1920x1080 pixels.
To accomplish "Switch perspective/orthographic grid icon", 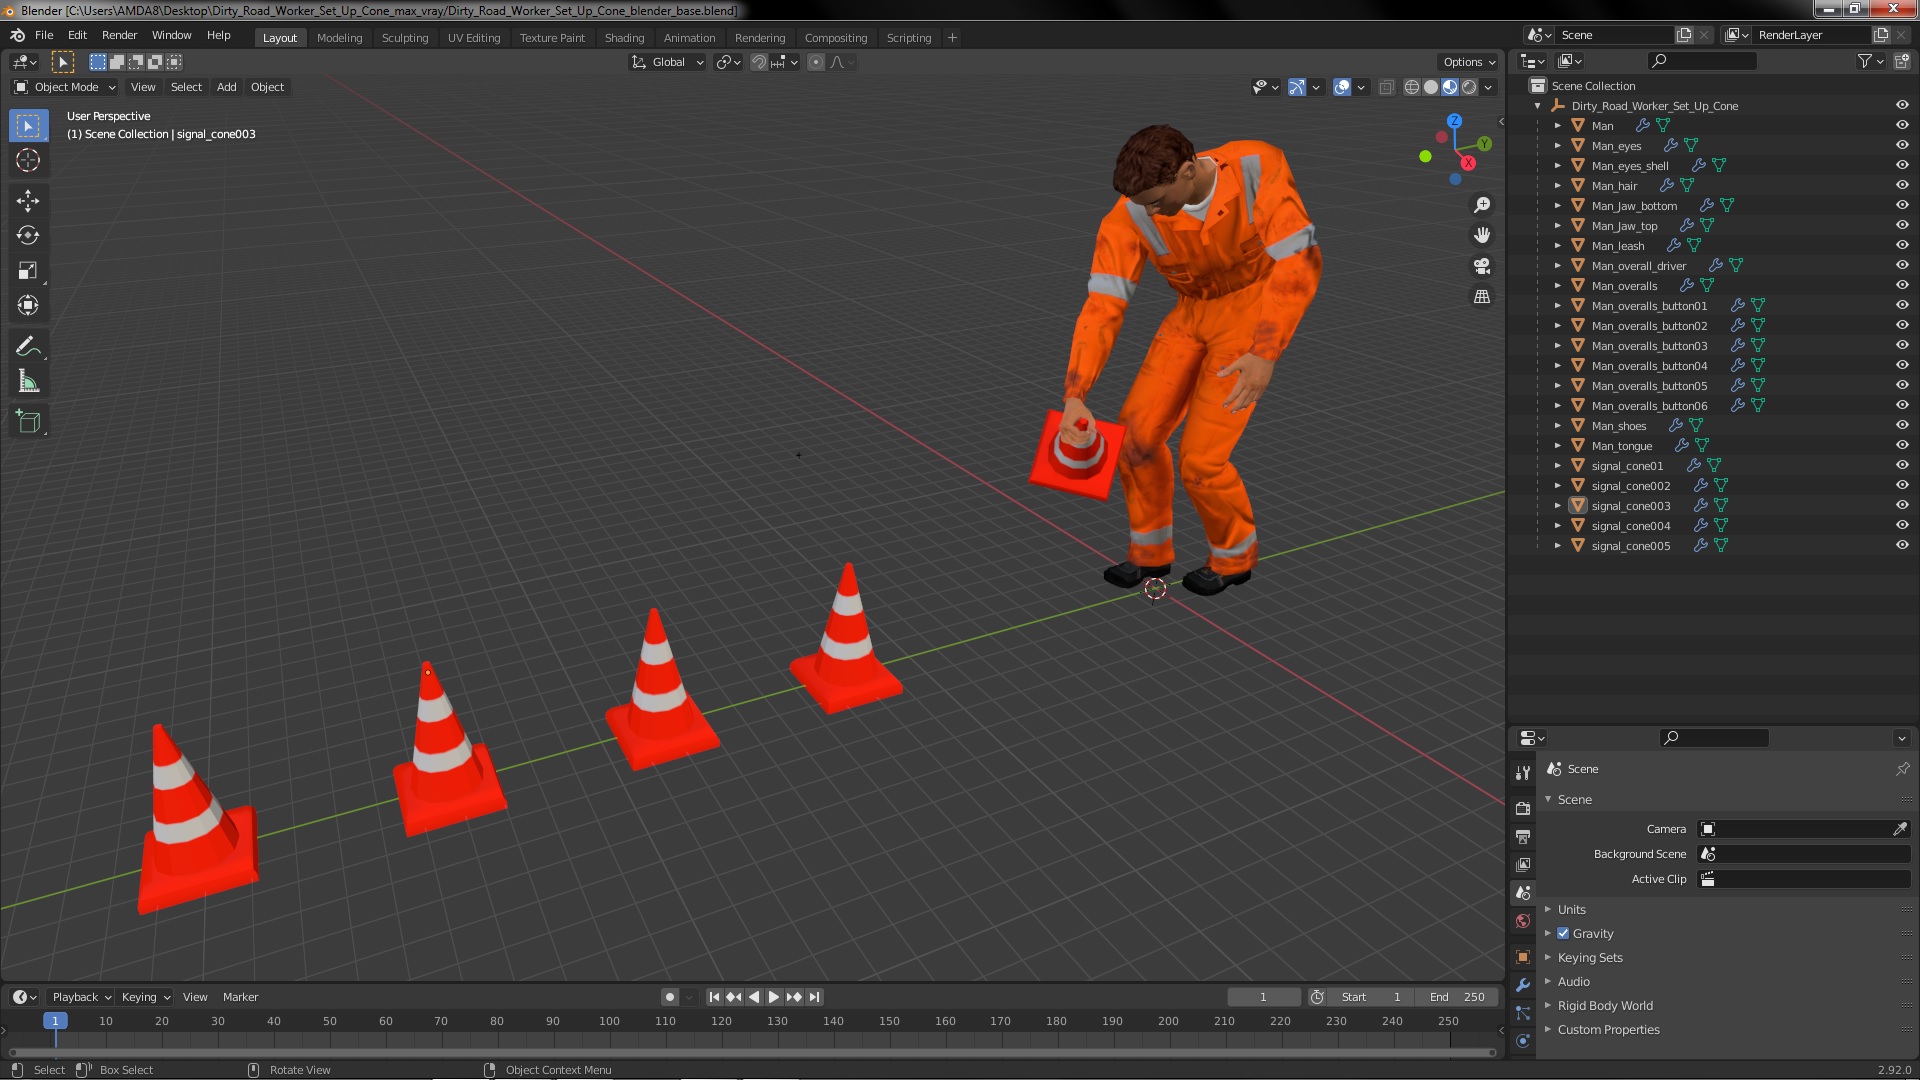I will pyautogui.click(x=1482, y=297).
